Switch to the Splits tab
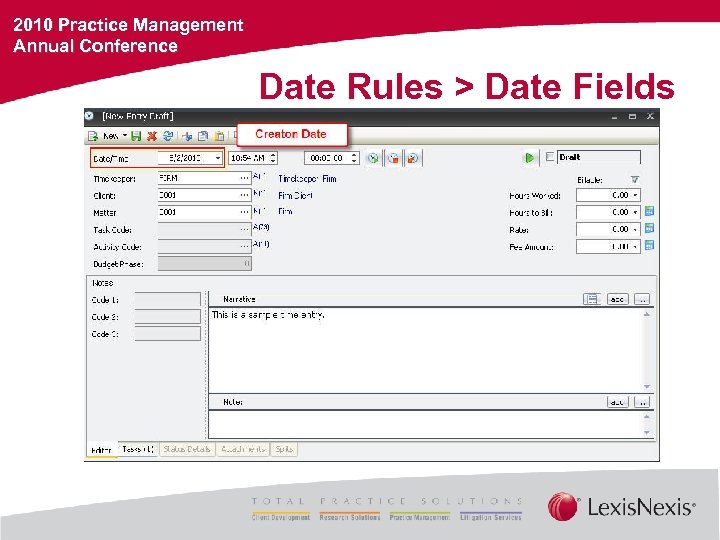The image size is (720, 540). pos(284,449)
